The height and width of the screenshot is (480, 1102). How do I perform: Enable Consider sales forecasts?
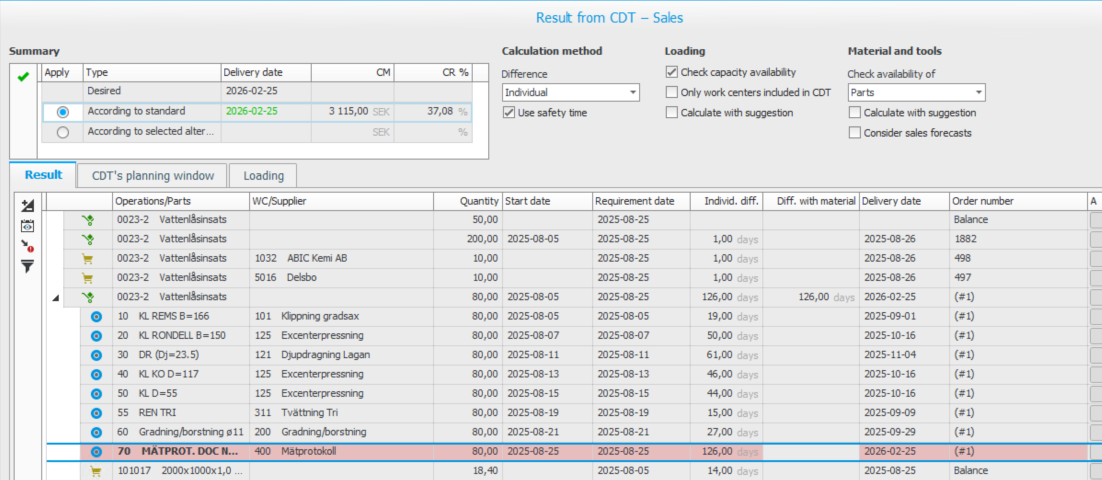[x=854, y=133]
